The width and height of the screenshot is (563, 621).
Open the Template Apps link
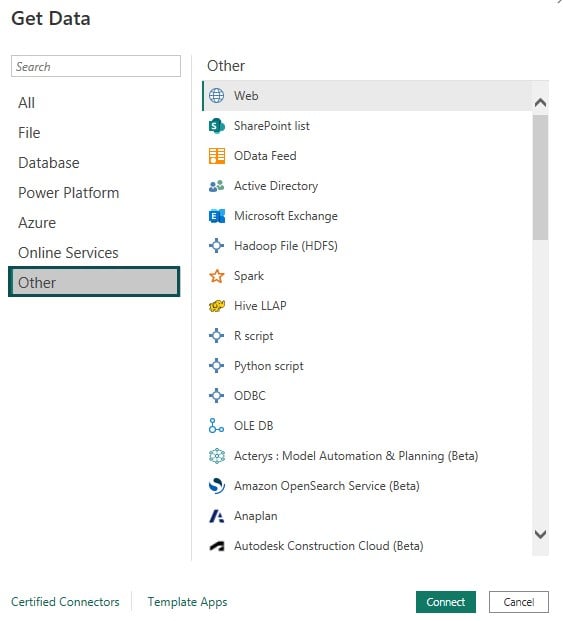click(x=187, y=602)
